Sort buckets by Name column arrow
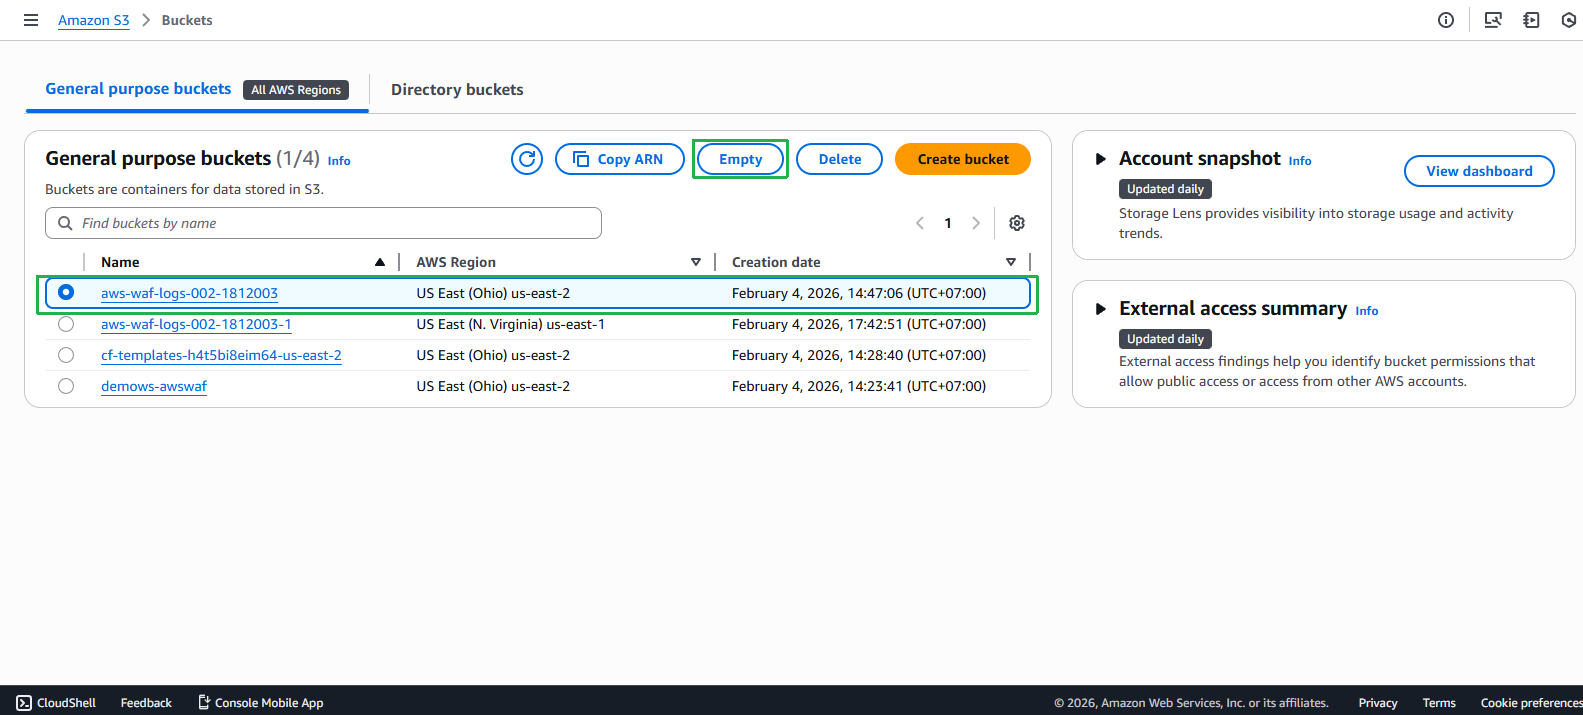The image size is (1583, 715). pyautogui.click(x=380, y=262)
